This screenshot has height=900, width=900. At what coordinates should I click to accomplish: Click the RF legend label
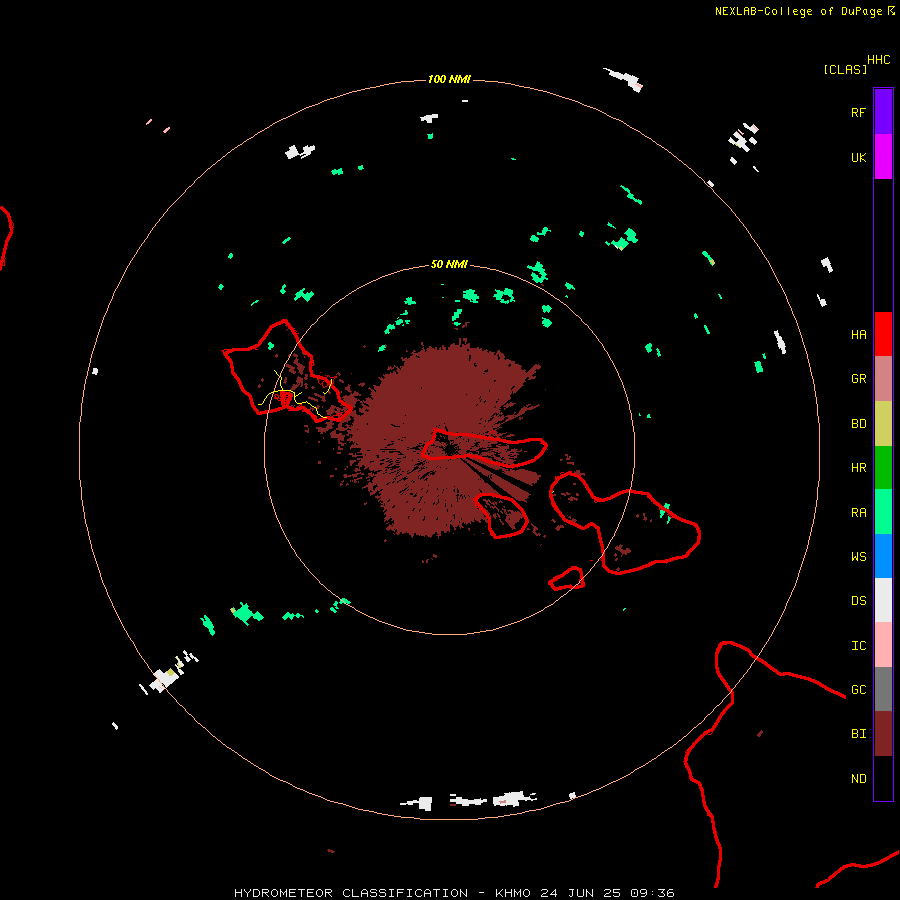coord(858,112)
